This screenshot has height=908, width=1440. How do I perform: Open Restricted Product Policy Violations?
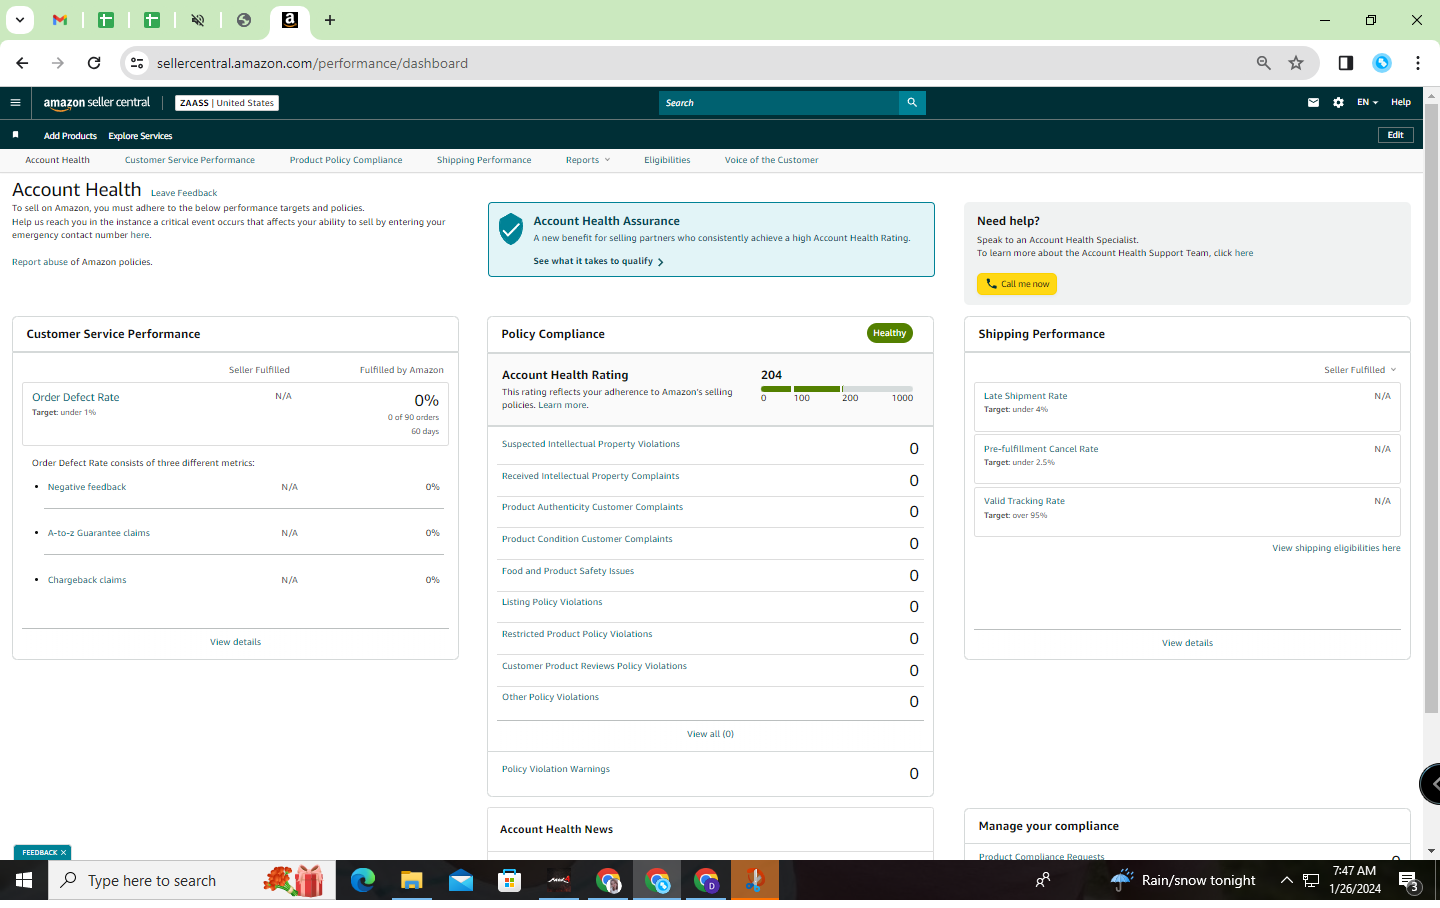click(577, 634)
